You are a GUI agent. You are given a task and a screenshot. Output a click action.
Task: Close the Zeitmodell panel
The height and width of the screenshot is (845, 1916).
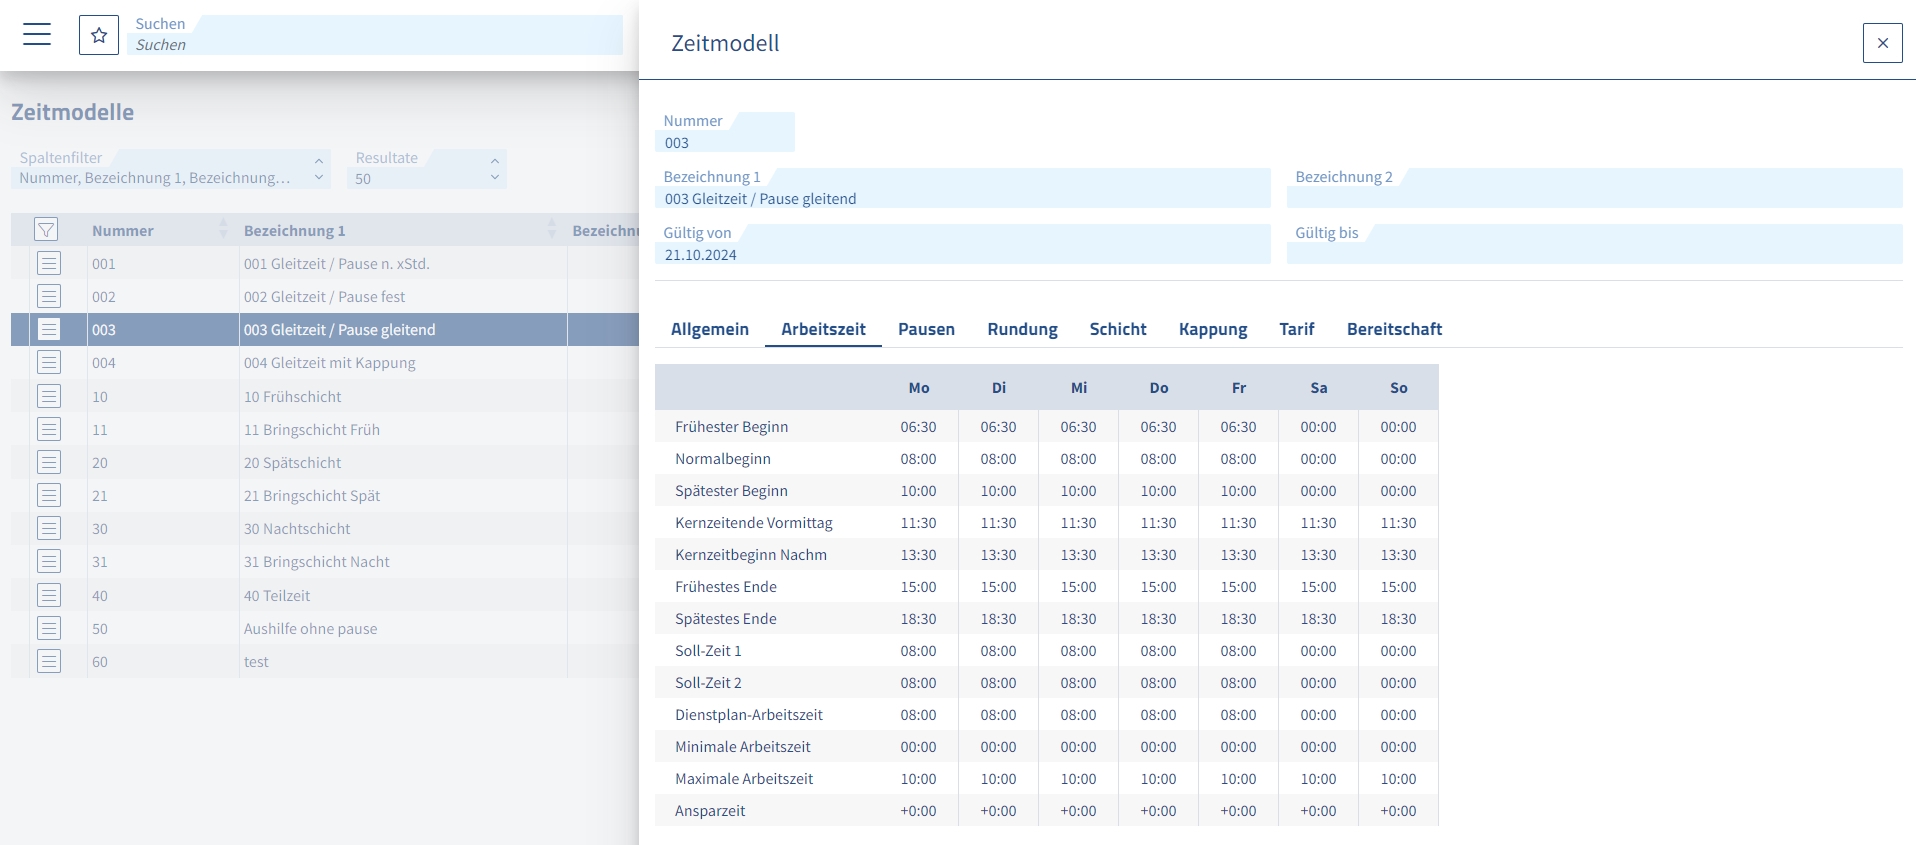click(1882, 43)
